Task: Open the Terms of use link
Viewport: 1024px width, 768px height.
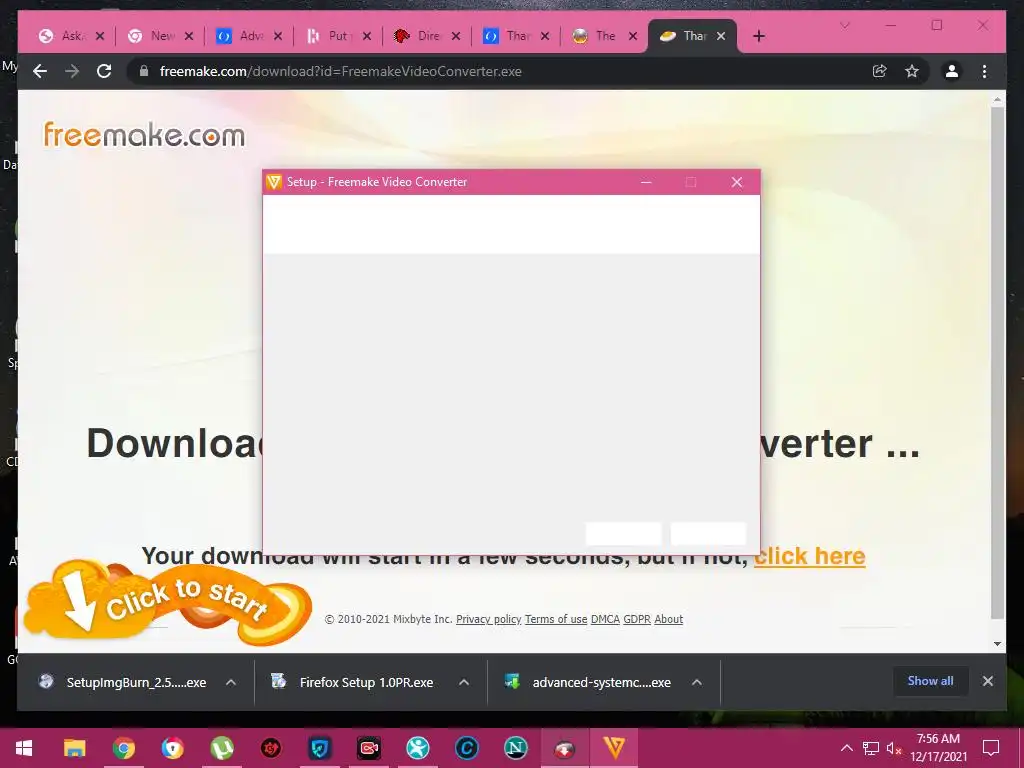Action: tap(556, 619)
